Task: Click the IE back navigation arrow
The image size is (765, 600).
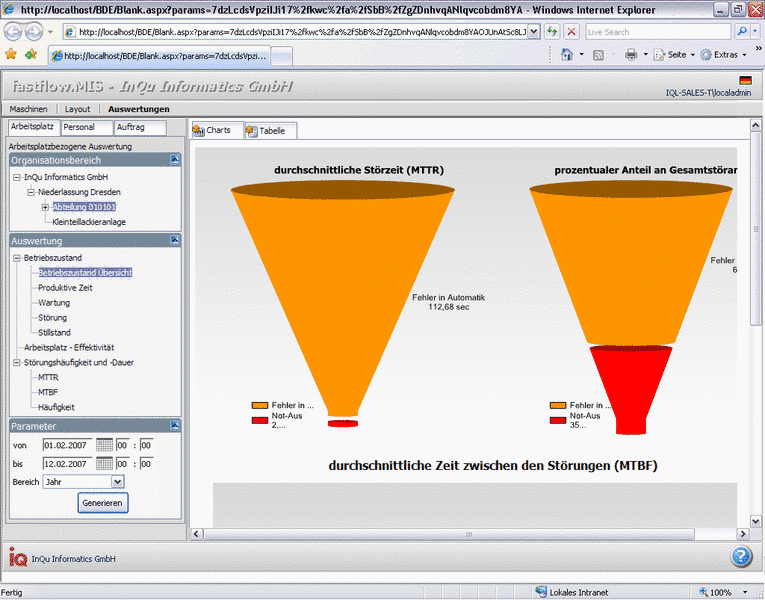Action: [13, 32]
